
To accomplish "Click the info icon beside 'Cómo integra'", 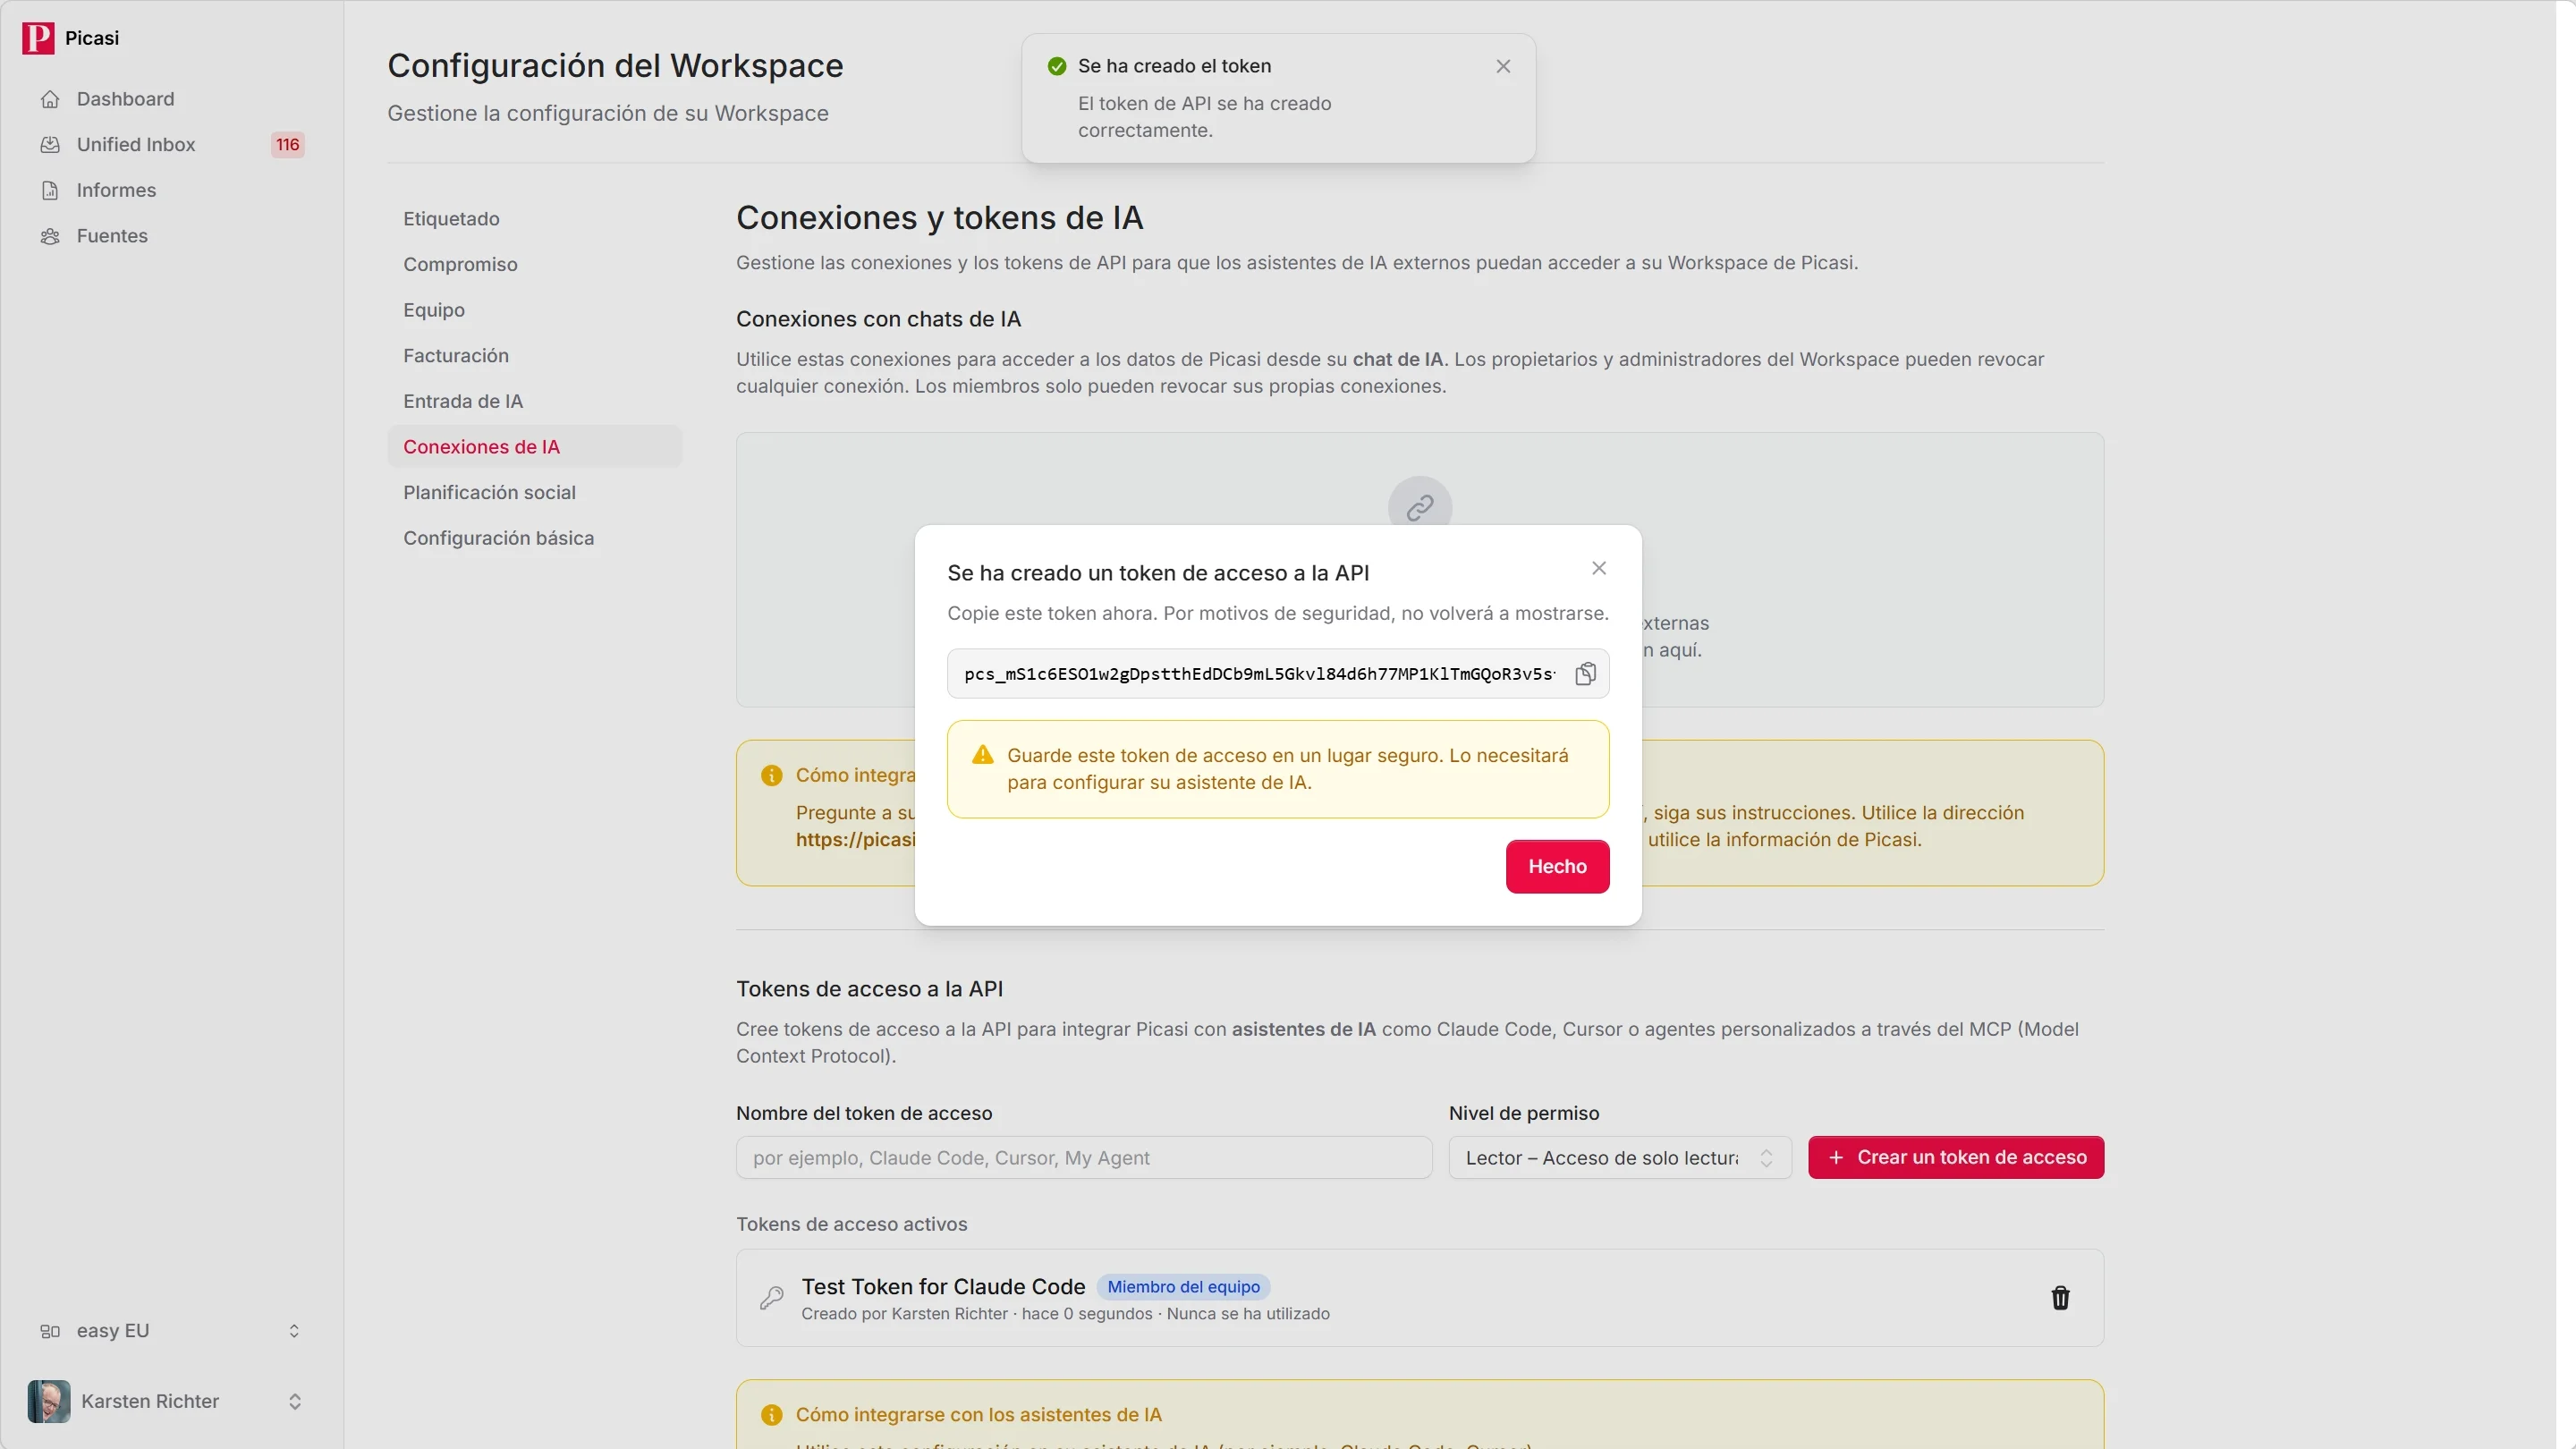I will tap(771, 775).
